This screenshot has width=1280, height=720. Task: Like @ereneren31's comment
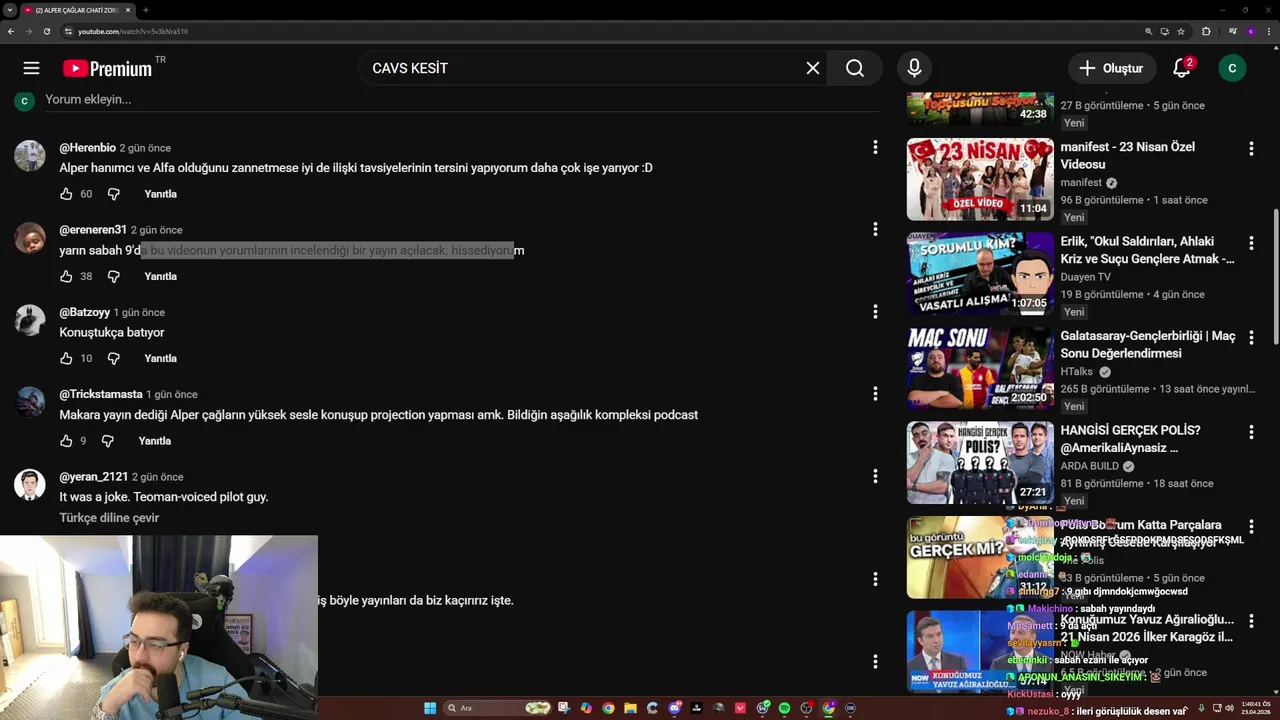tap(66, 276)
